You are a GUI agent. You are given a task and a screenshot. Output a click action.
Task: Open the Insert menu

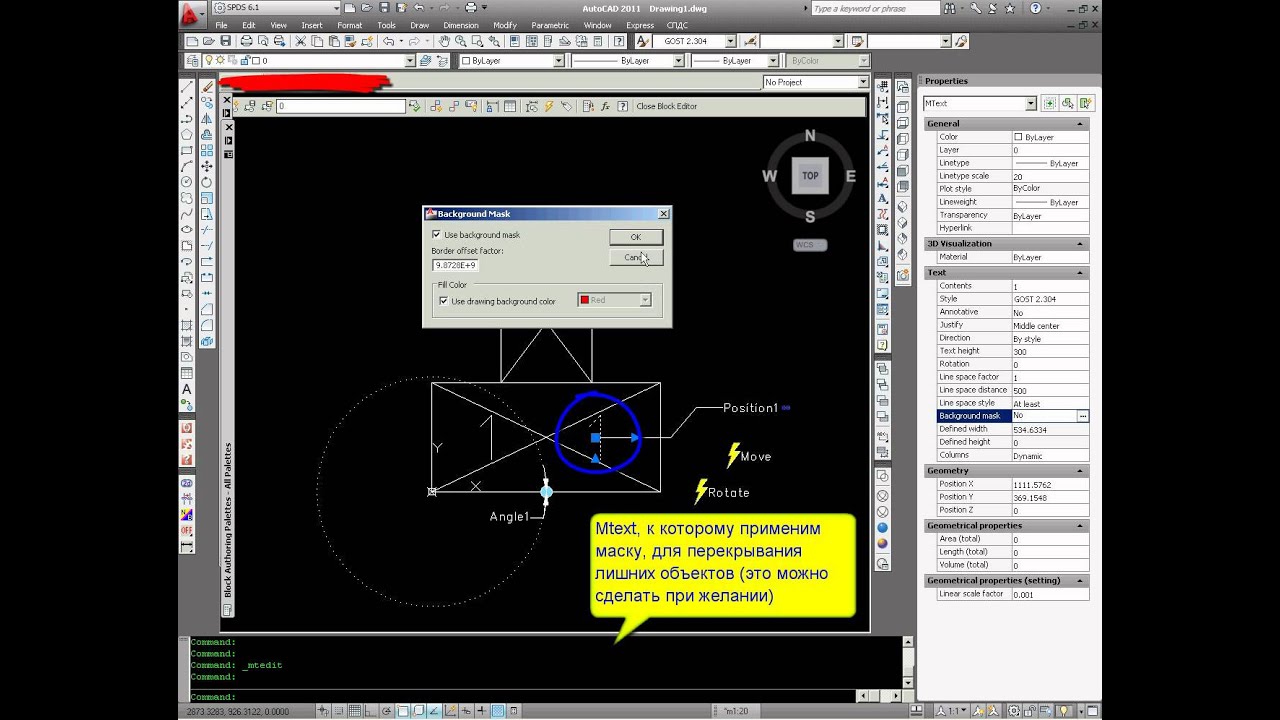point(312,25)
